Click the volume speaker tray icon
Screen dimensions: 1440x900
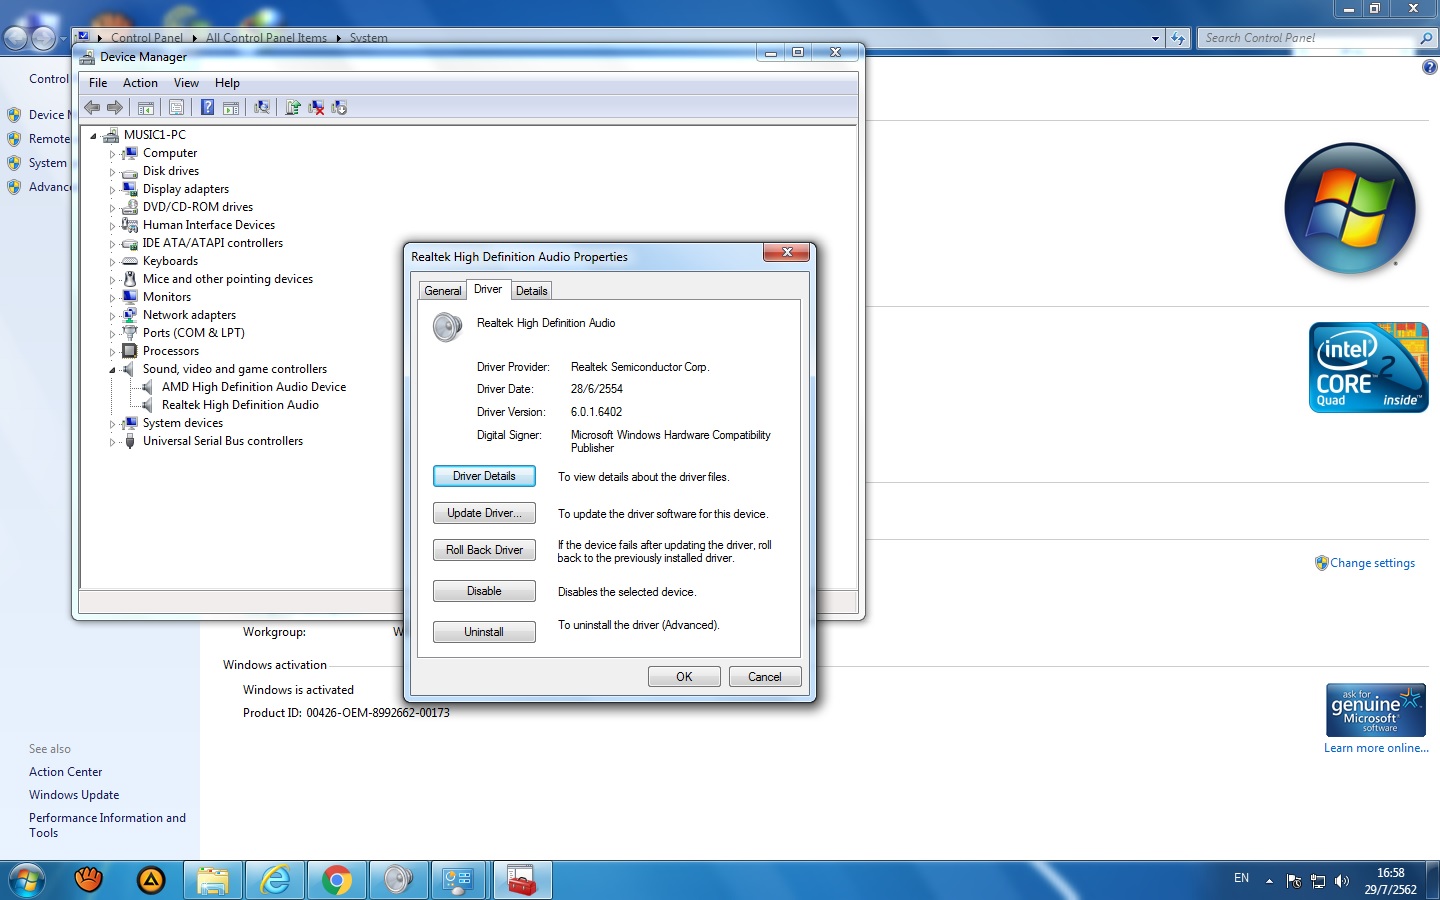click(x=1342, y=881)
